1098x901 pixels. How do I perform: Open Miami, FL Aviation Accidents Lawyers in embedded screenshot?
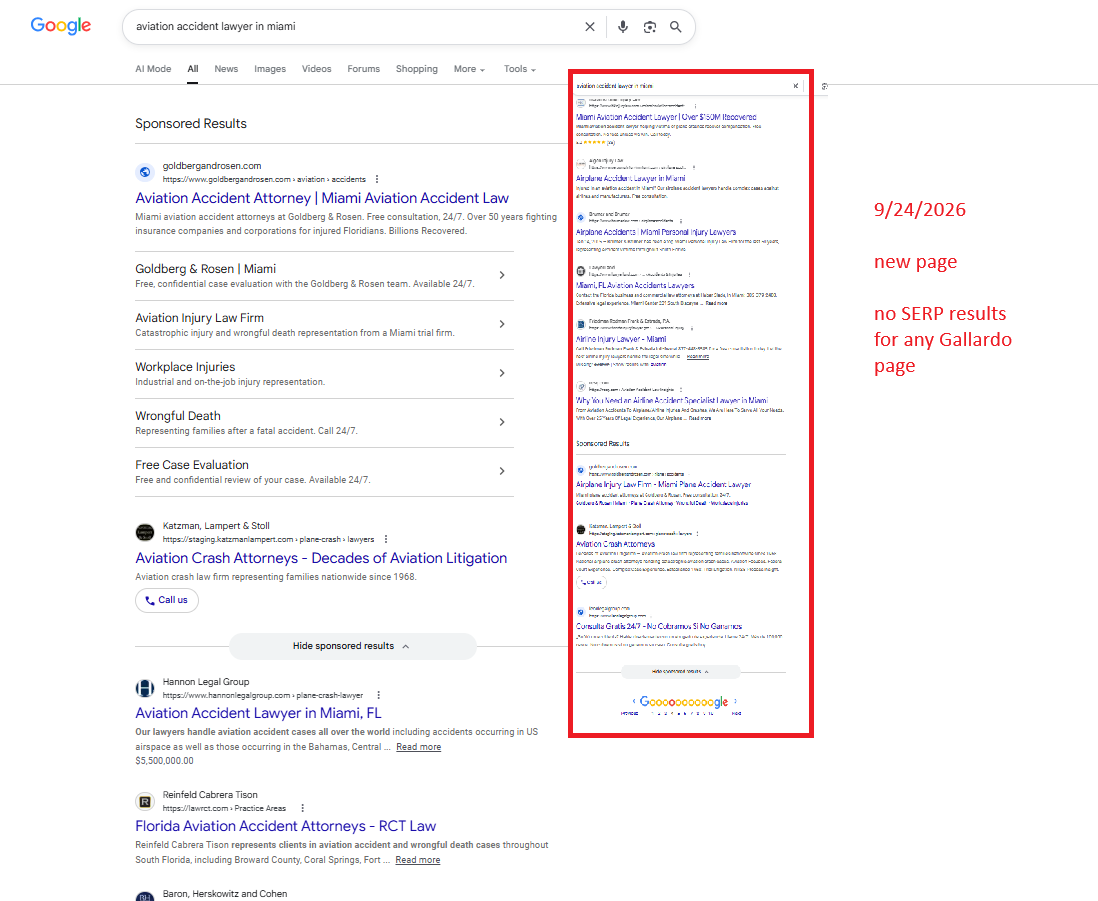click(635, 285)
